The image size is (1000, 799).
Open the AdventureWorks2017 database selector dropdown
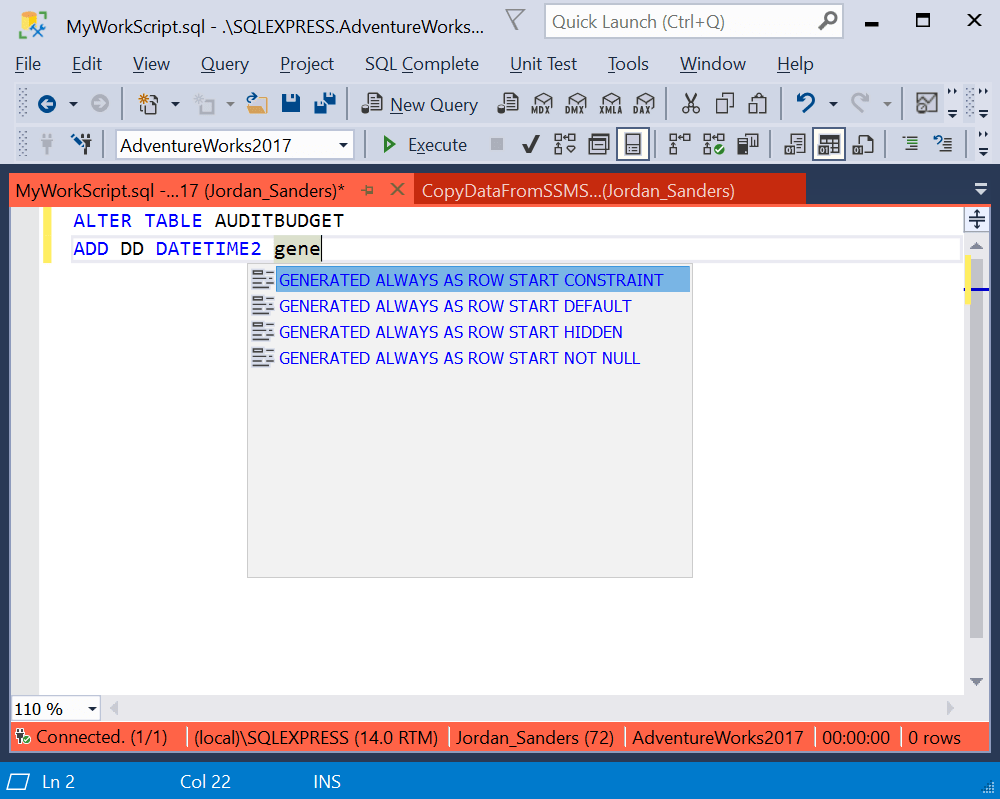click(344, 144)
